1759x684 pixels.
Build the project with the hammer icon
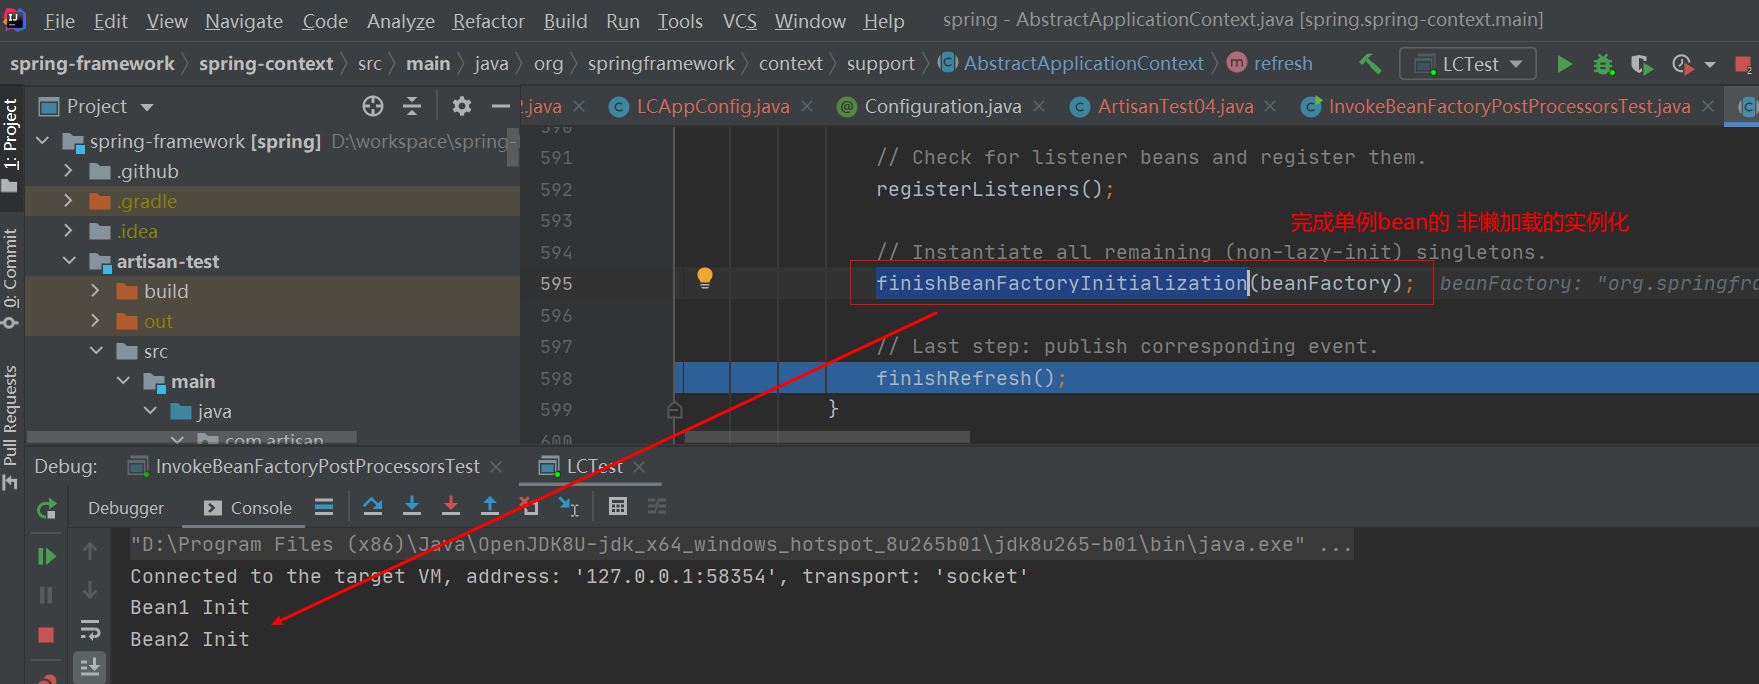[1370, 64]
